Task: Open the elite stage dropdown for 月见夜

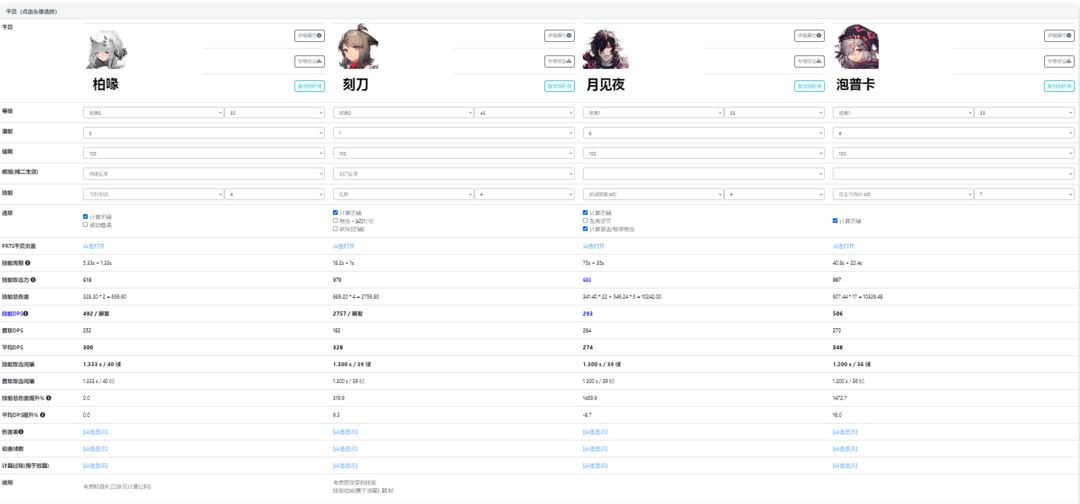Action: (653, 112)
